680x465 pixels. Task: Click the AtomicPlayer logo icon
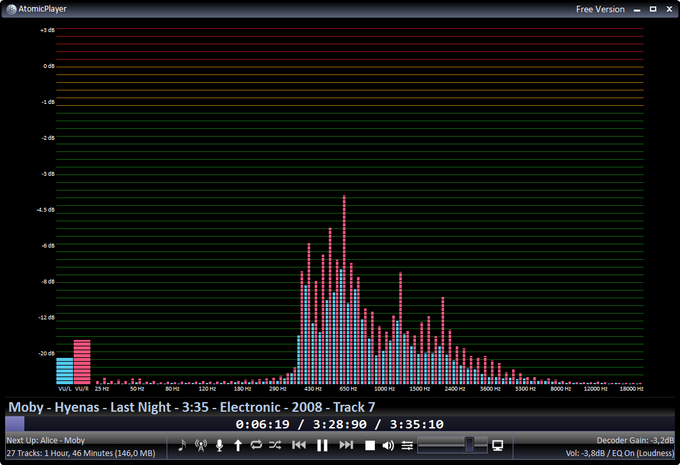click(x=11, y=9)
